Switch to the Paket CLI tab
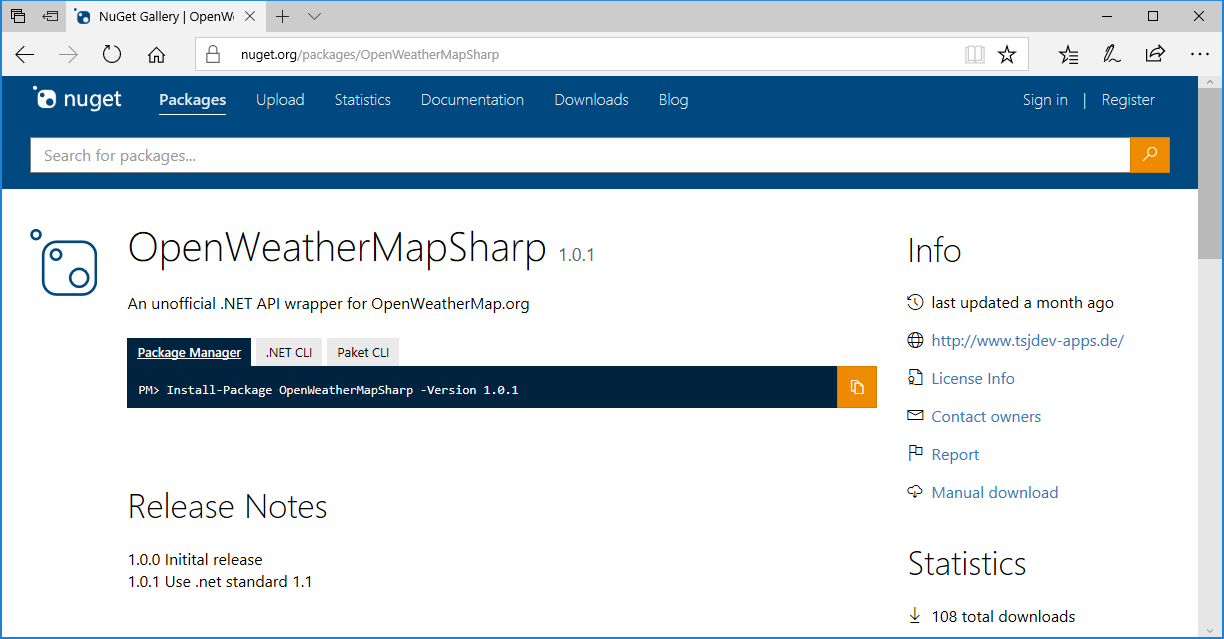This screenshot has height=639, width=1224. pos(363,352)
